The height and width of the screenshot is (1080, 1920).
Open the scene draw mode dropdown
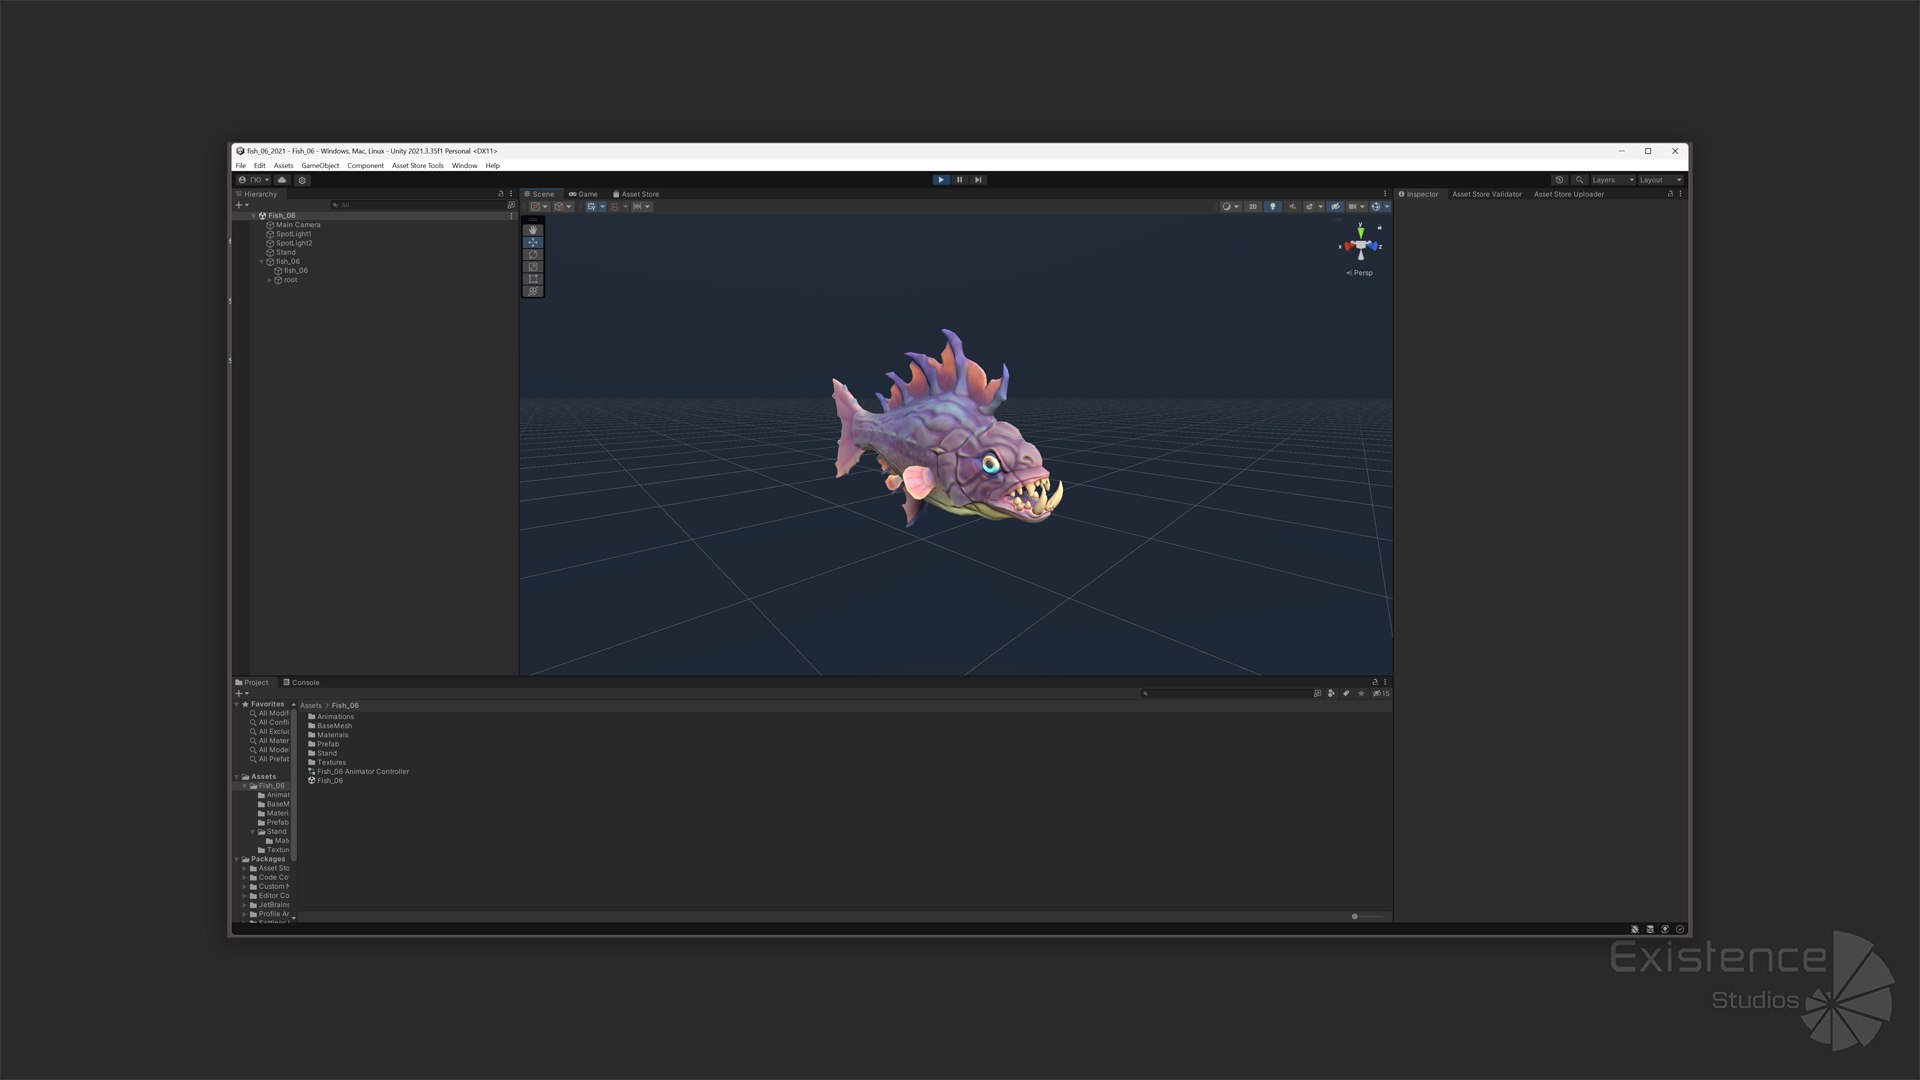(x=1231, y=207)
